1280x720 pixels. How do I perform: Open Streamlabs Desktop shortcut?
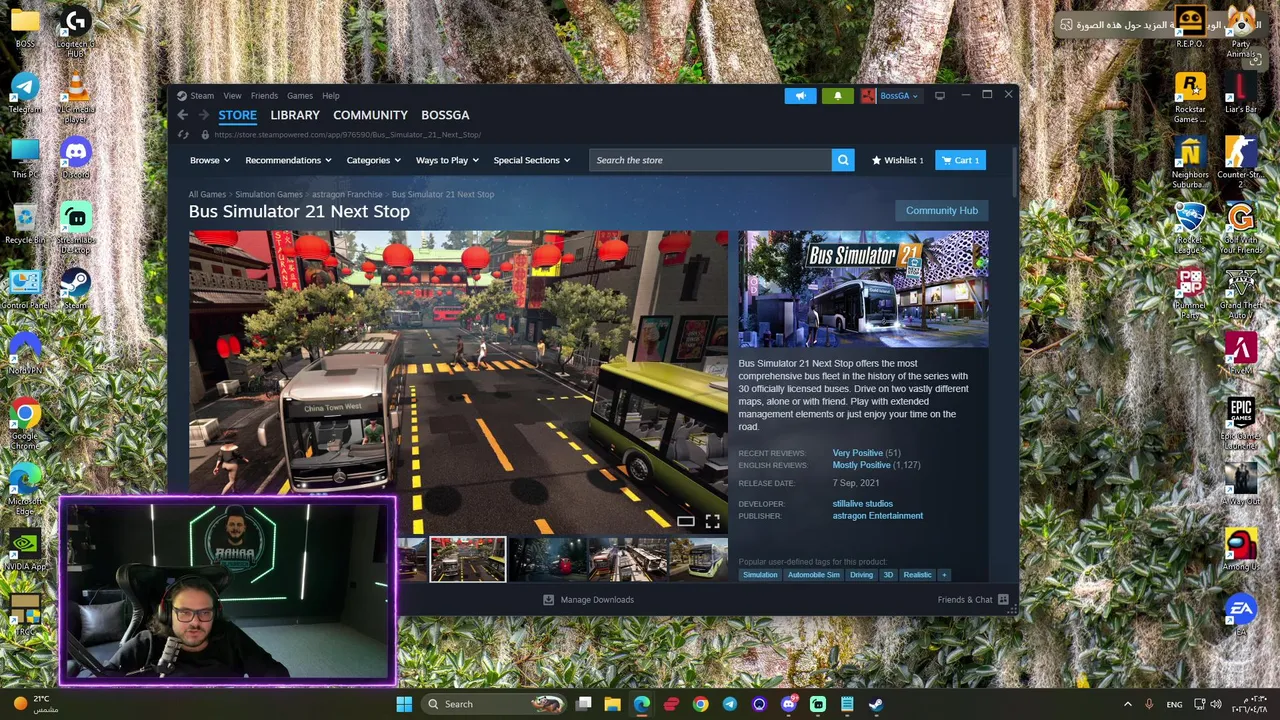tap(76, 229)
